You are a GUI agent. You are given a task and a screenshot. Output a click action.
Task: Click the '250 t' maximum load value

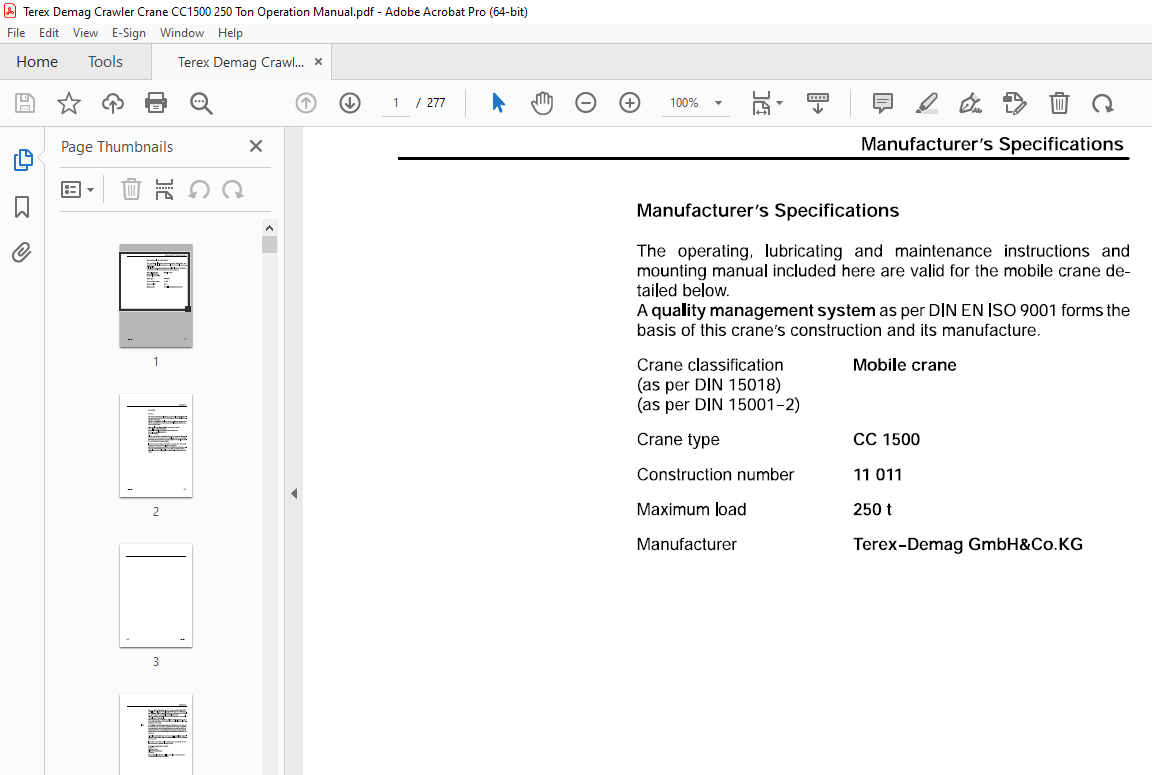(872, 509)
